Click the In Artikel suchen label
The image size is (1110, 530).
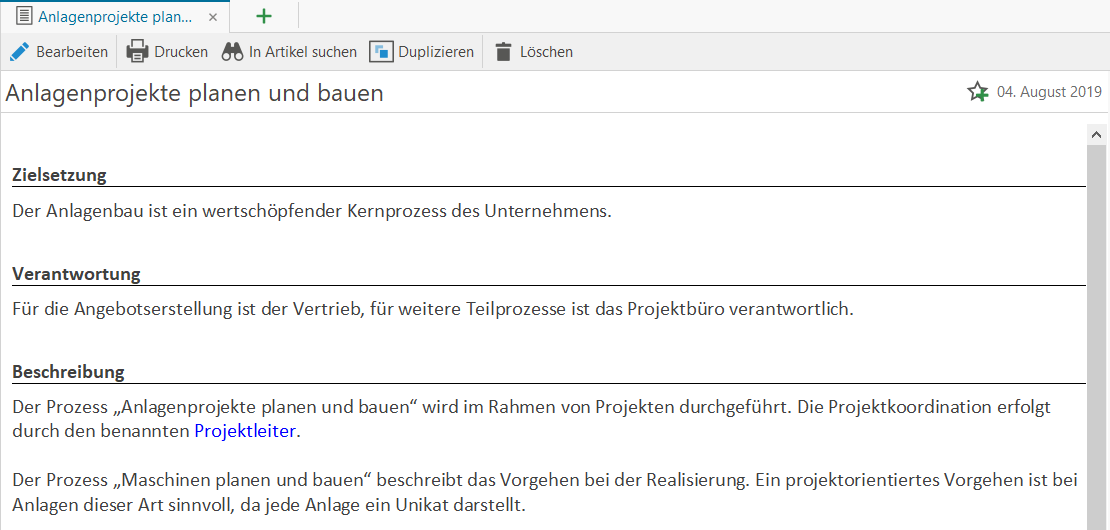click(302, 52)
